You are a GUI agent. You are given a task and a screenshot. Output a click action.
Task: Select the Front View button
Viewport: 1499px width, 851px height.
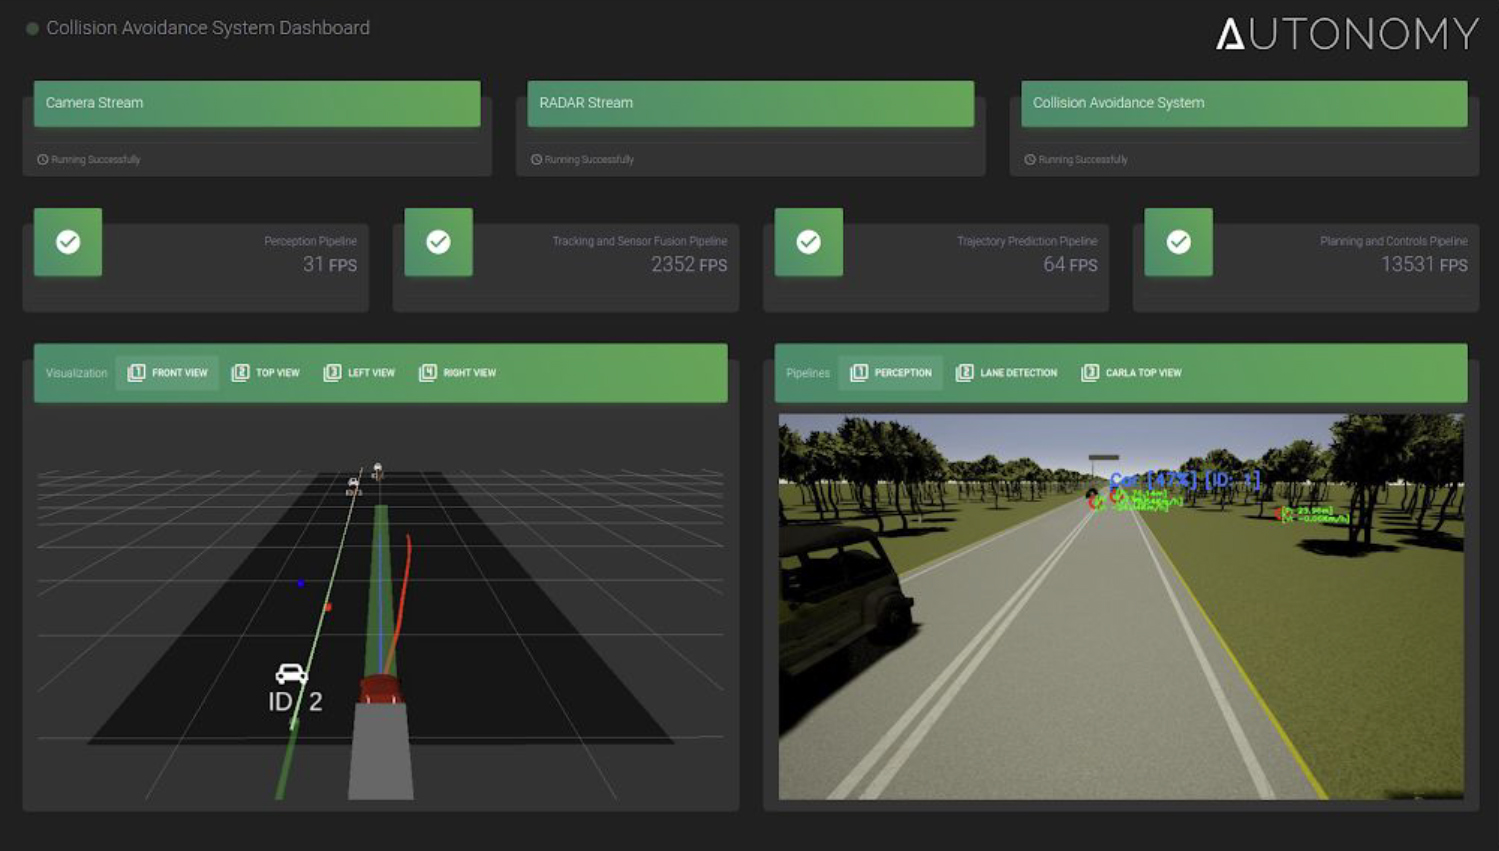tap(166, 372)
